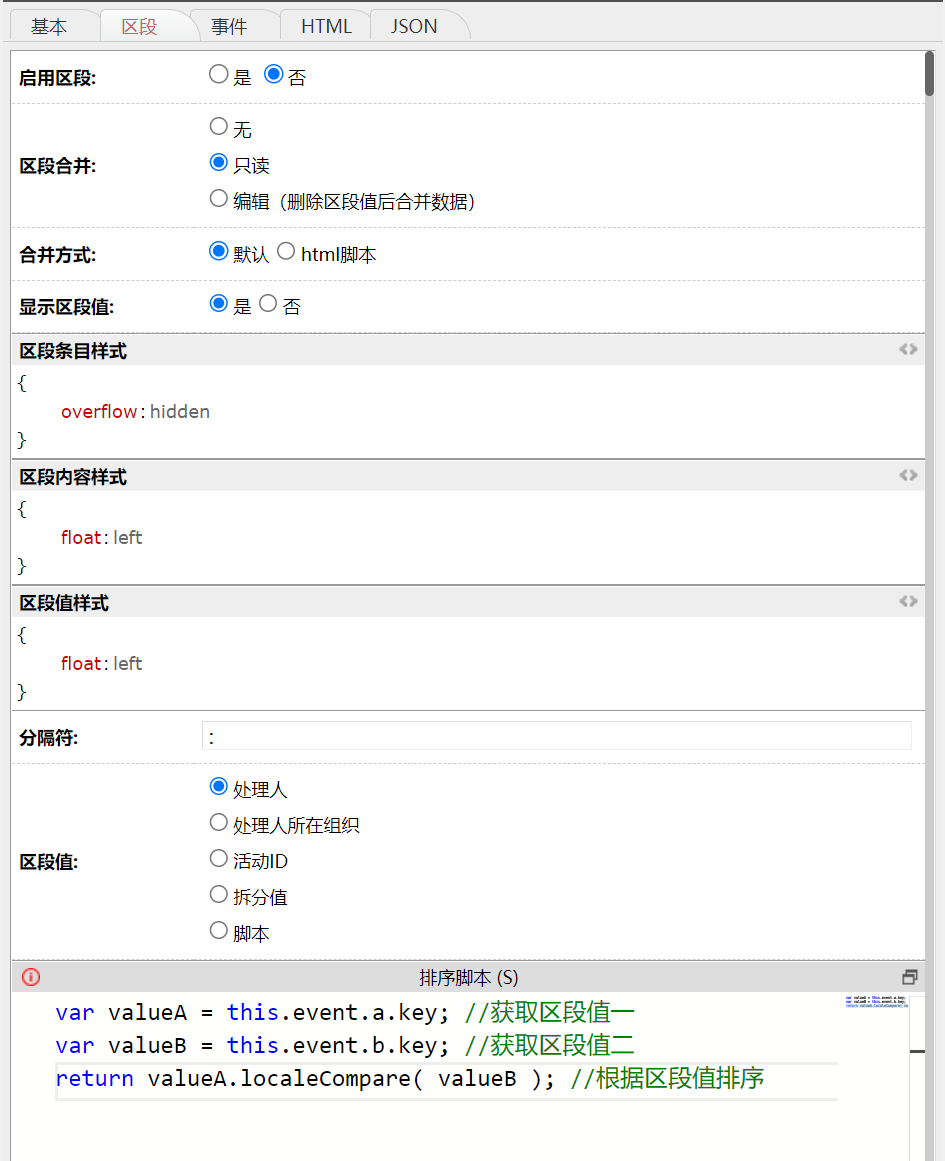Open the JSON tab
The image size is (945, 1161).
coord(414,26)
